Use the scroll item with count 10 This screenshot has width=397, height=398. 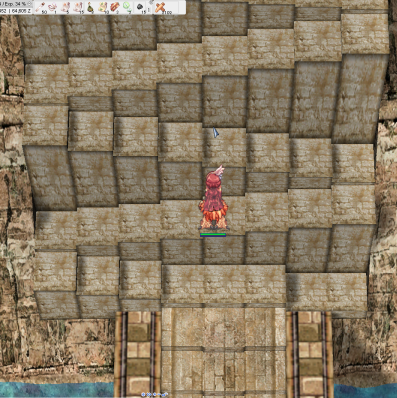(103, 7)
